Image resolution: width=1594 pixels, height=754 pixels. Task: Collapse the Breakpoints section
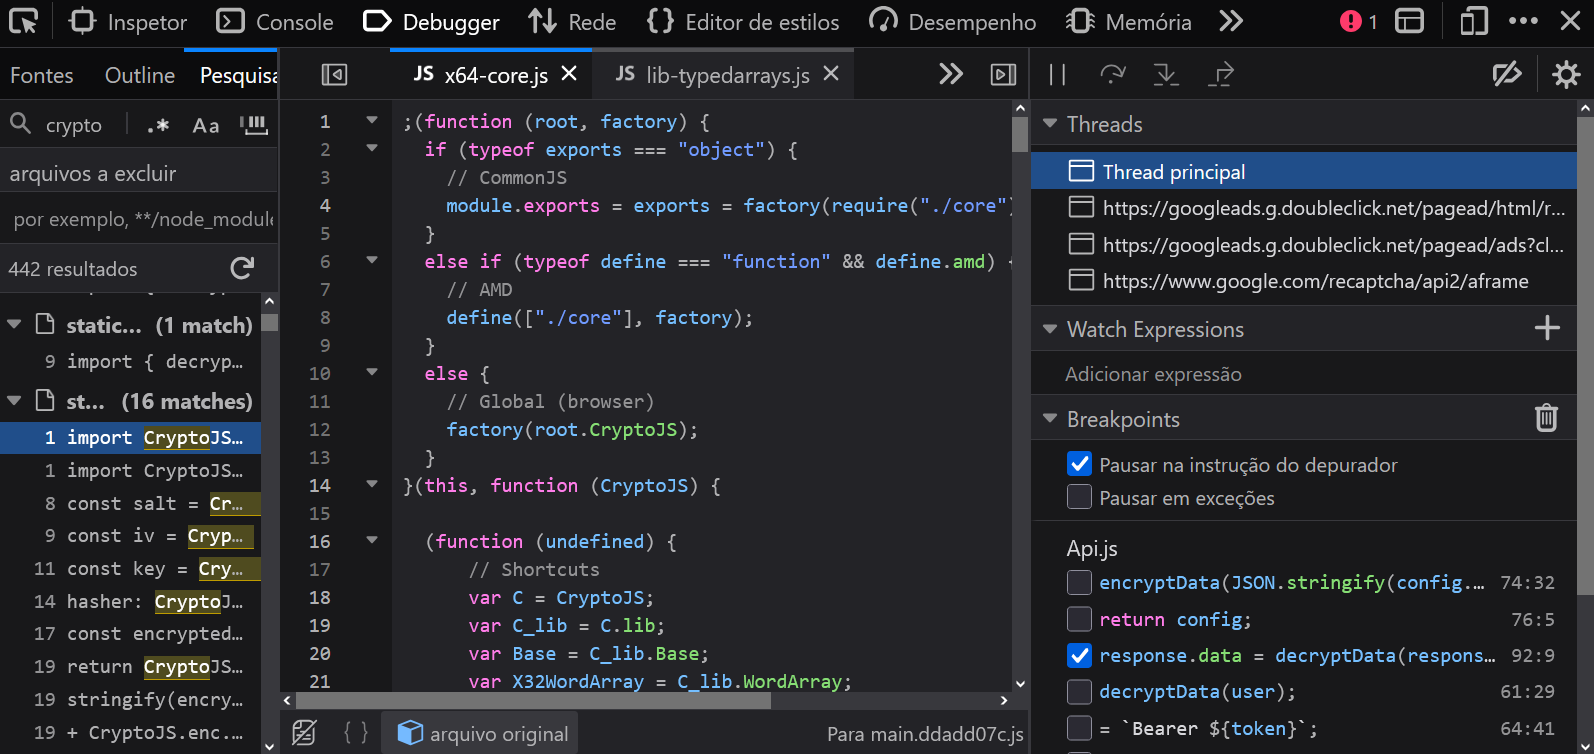(x=1050, y=419)
